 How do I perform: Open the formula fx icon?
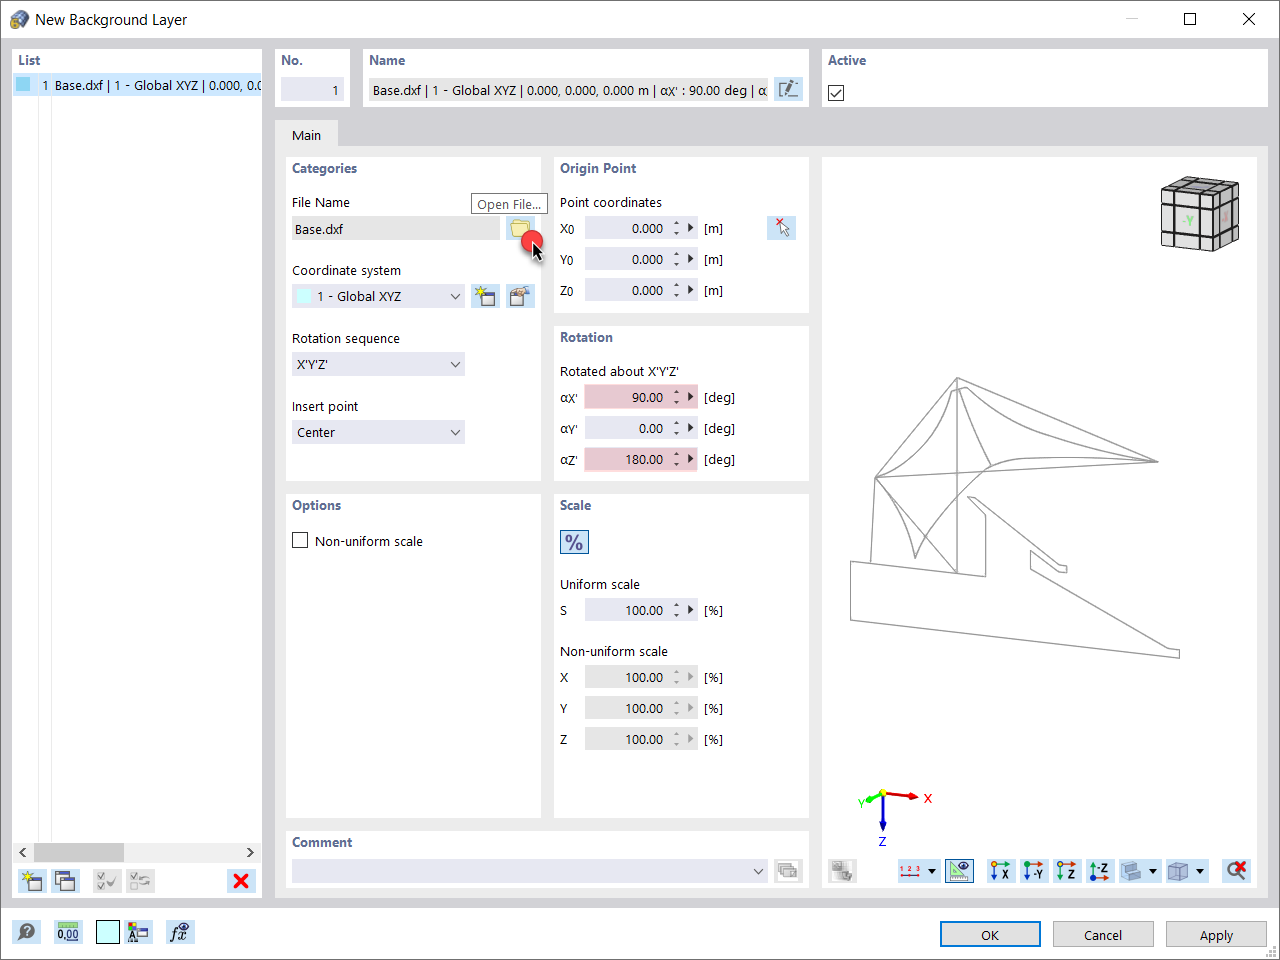[x=180, y=932]
